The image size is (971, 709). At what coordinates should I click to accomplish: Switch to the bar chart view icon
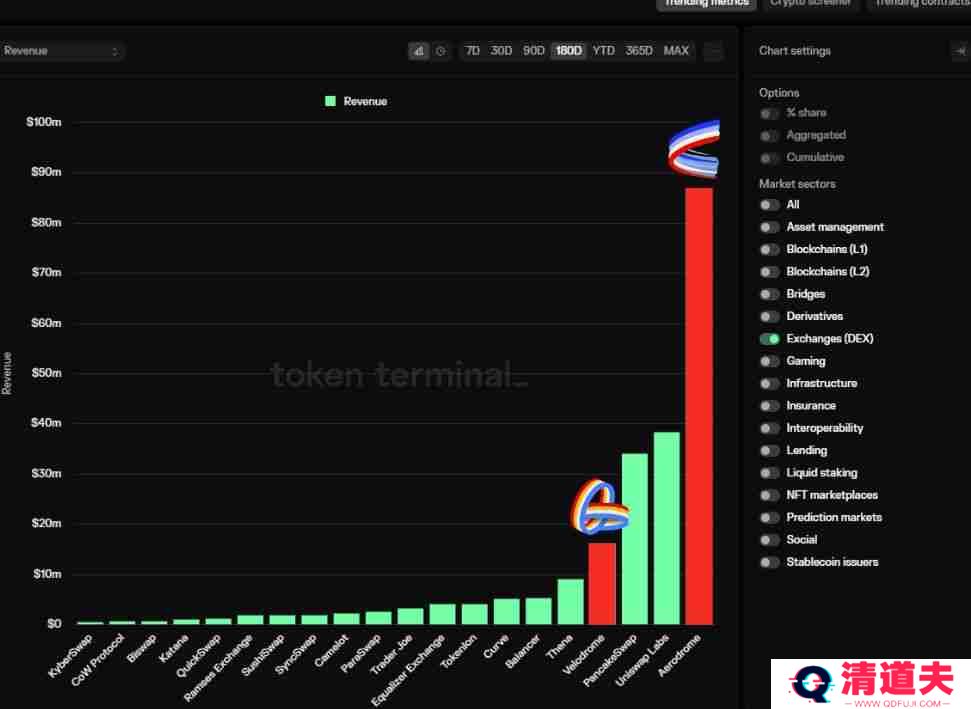coord(419,51)
